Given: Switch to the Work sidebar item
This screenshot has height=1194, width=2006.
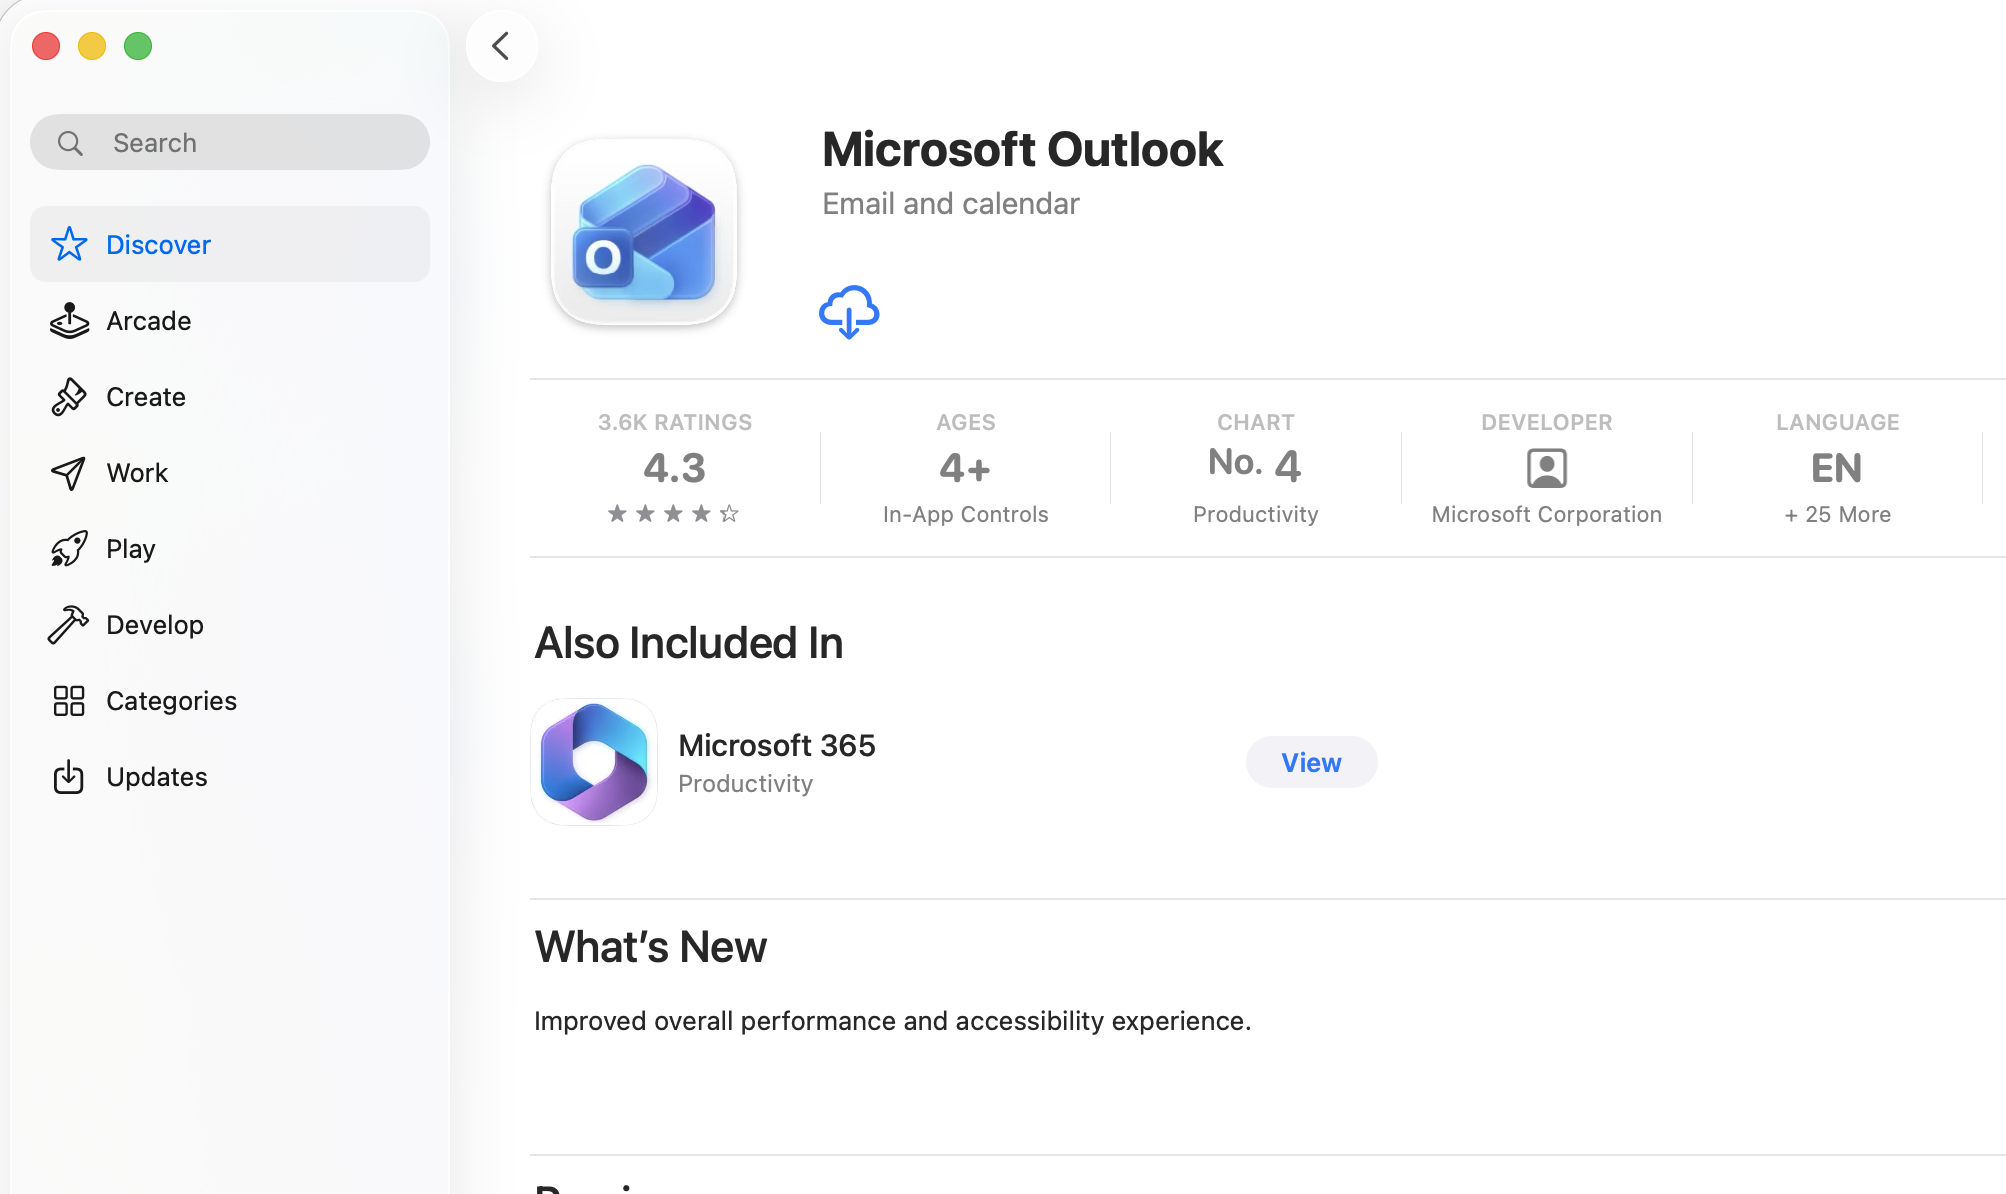Looking at the screenshot, I should (x=137, y=473).
